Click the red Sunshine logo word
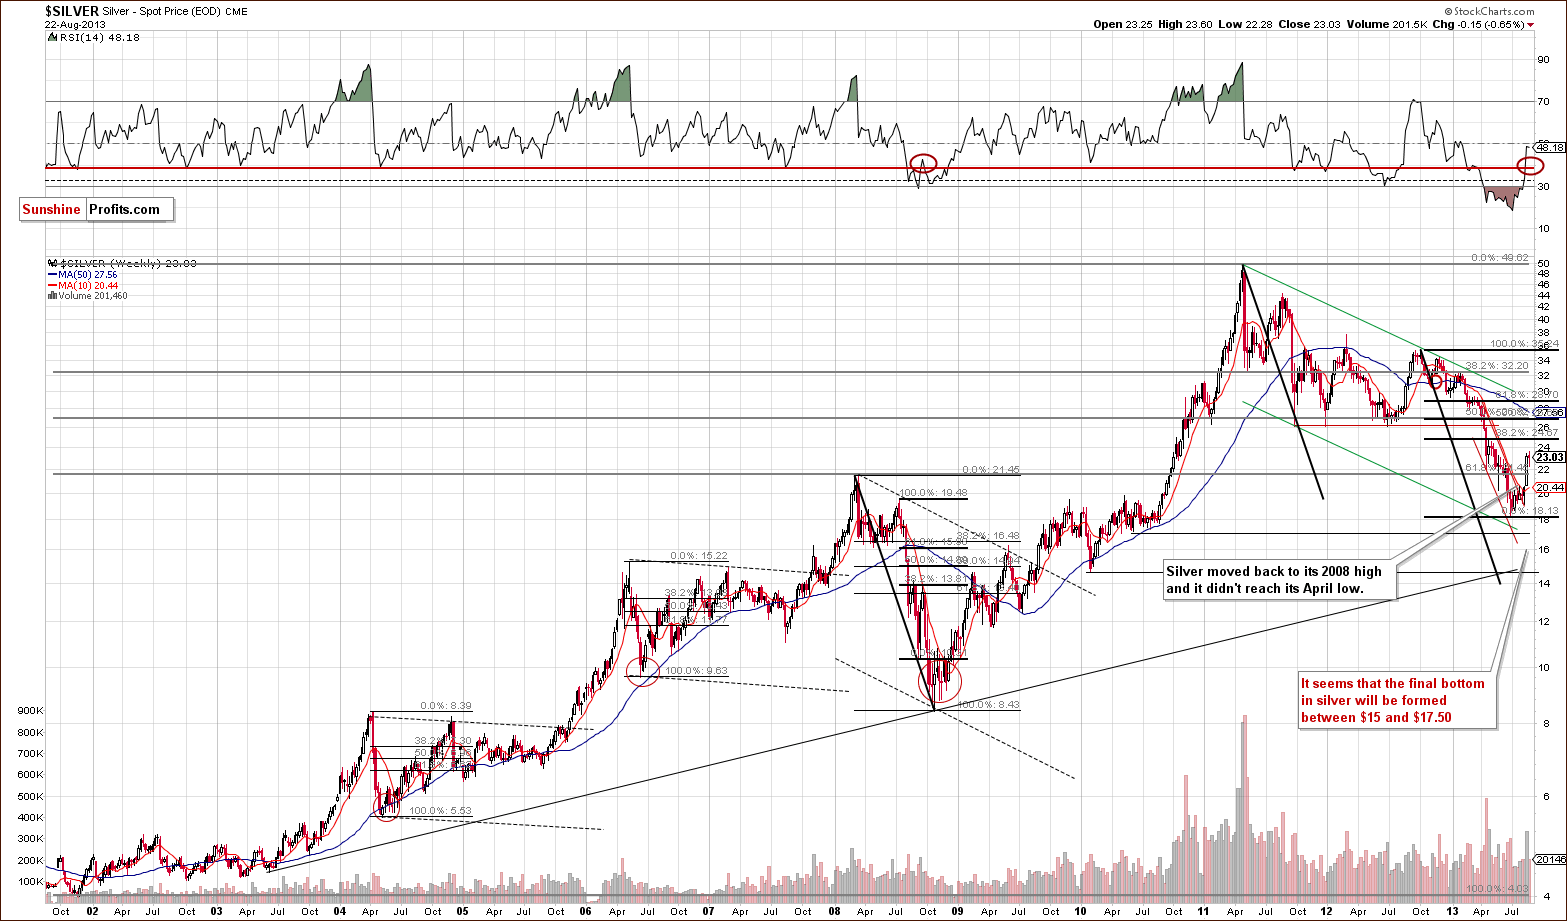The image size is (1567, 921). click(51, 209)
